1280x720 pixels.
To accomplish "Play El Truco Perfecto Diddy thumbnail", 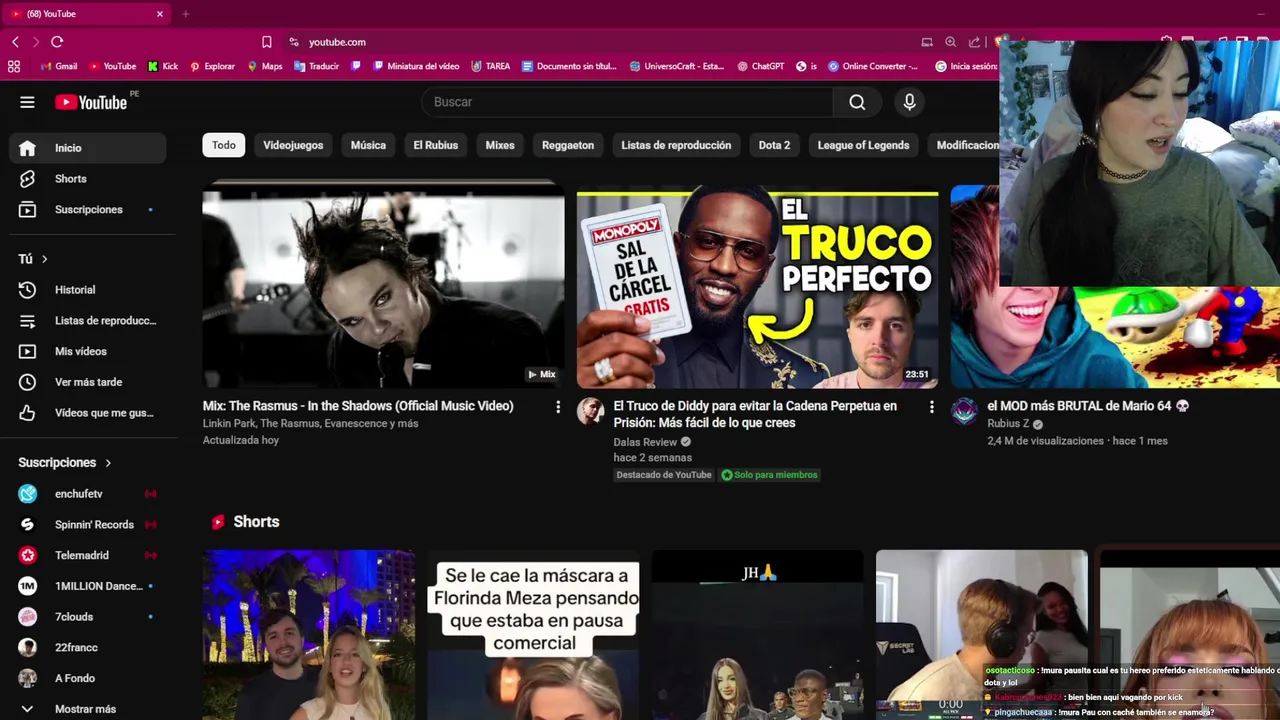I will pos(757,287).
